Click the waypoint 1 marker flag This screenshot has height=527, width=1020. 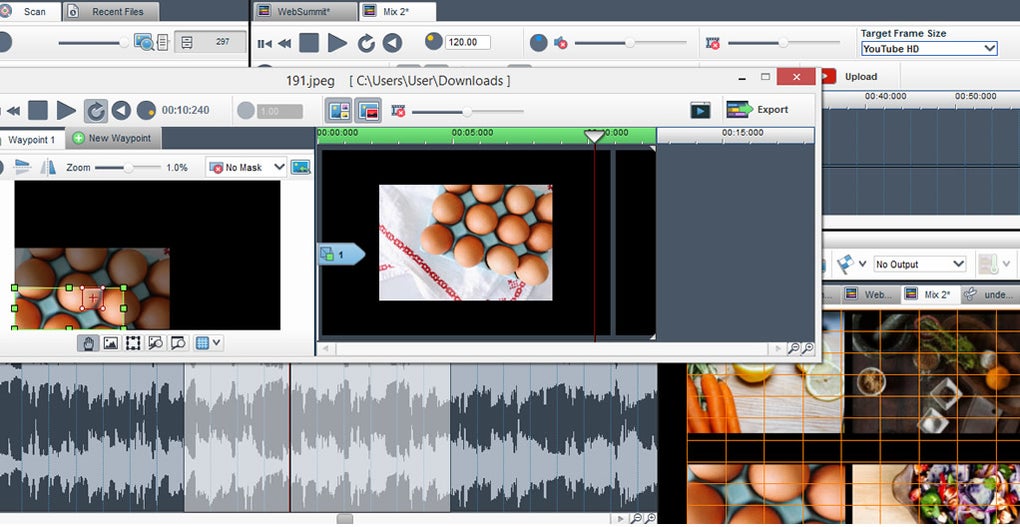341,255
